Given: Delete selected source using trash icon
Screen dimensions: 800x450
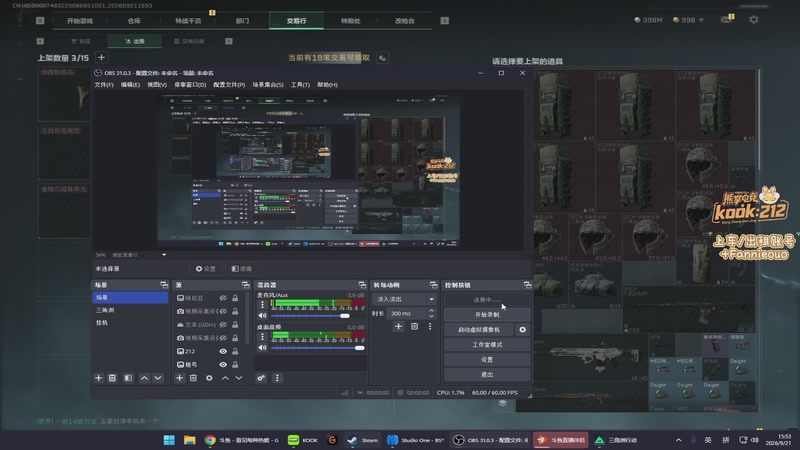Looking at the screenshot, I should tap(193, 378).
